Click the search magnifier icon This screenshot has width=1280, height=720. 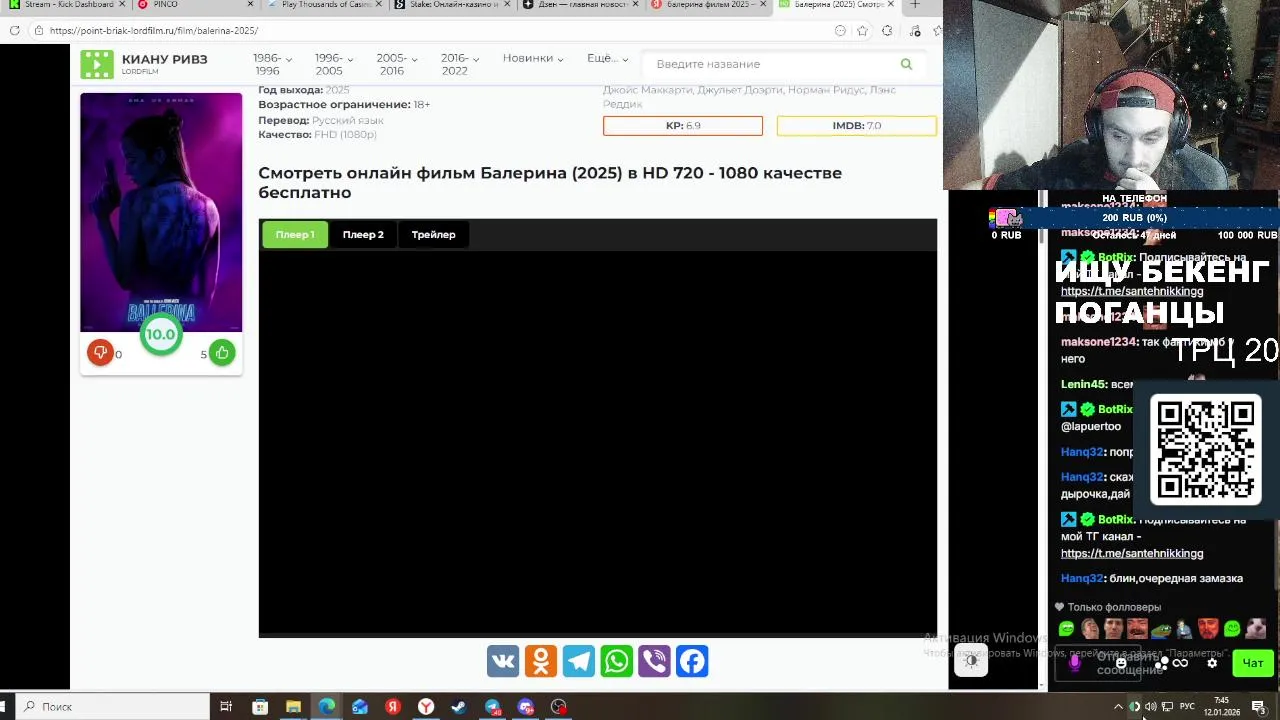(x=906, y=64)
